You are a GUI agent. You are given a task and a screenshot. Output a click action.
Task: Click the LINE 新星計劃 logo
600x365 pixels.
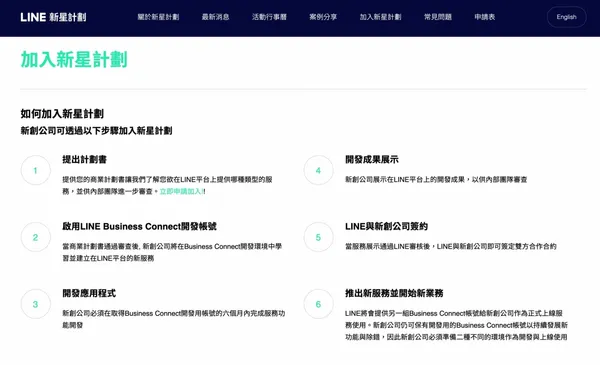point(53,17)
